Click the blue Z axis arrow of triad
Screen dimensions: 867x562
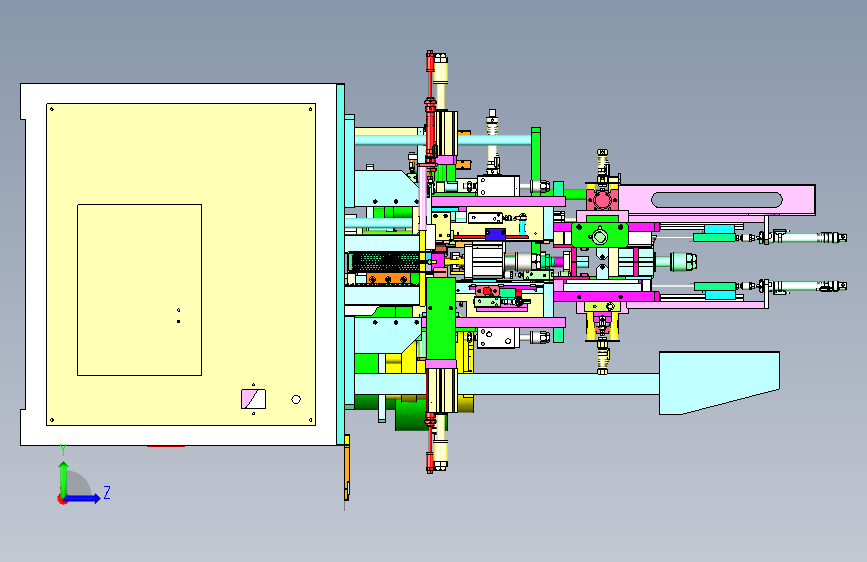[83, 498]
